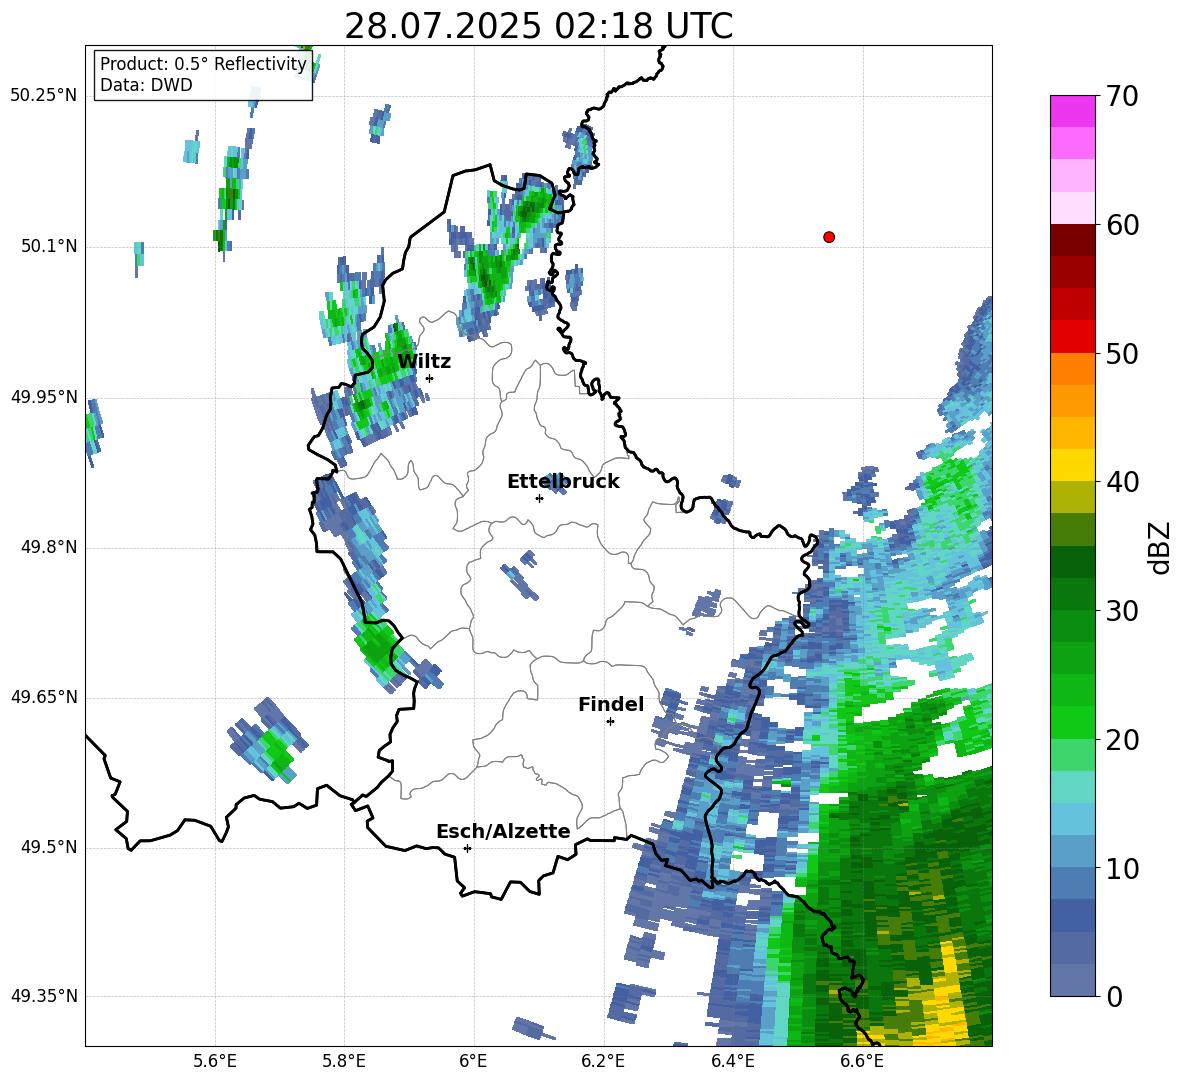Click the 6.4°E longitude label
The height and width of the screenshot is (1081, 1184).
click(732, 1061)
